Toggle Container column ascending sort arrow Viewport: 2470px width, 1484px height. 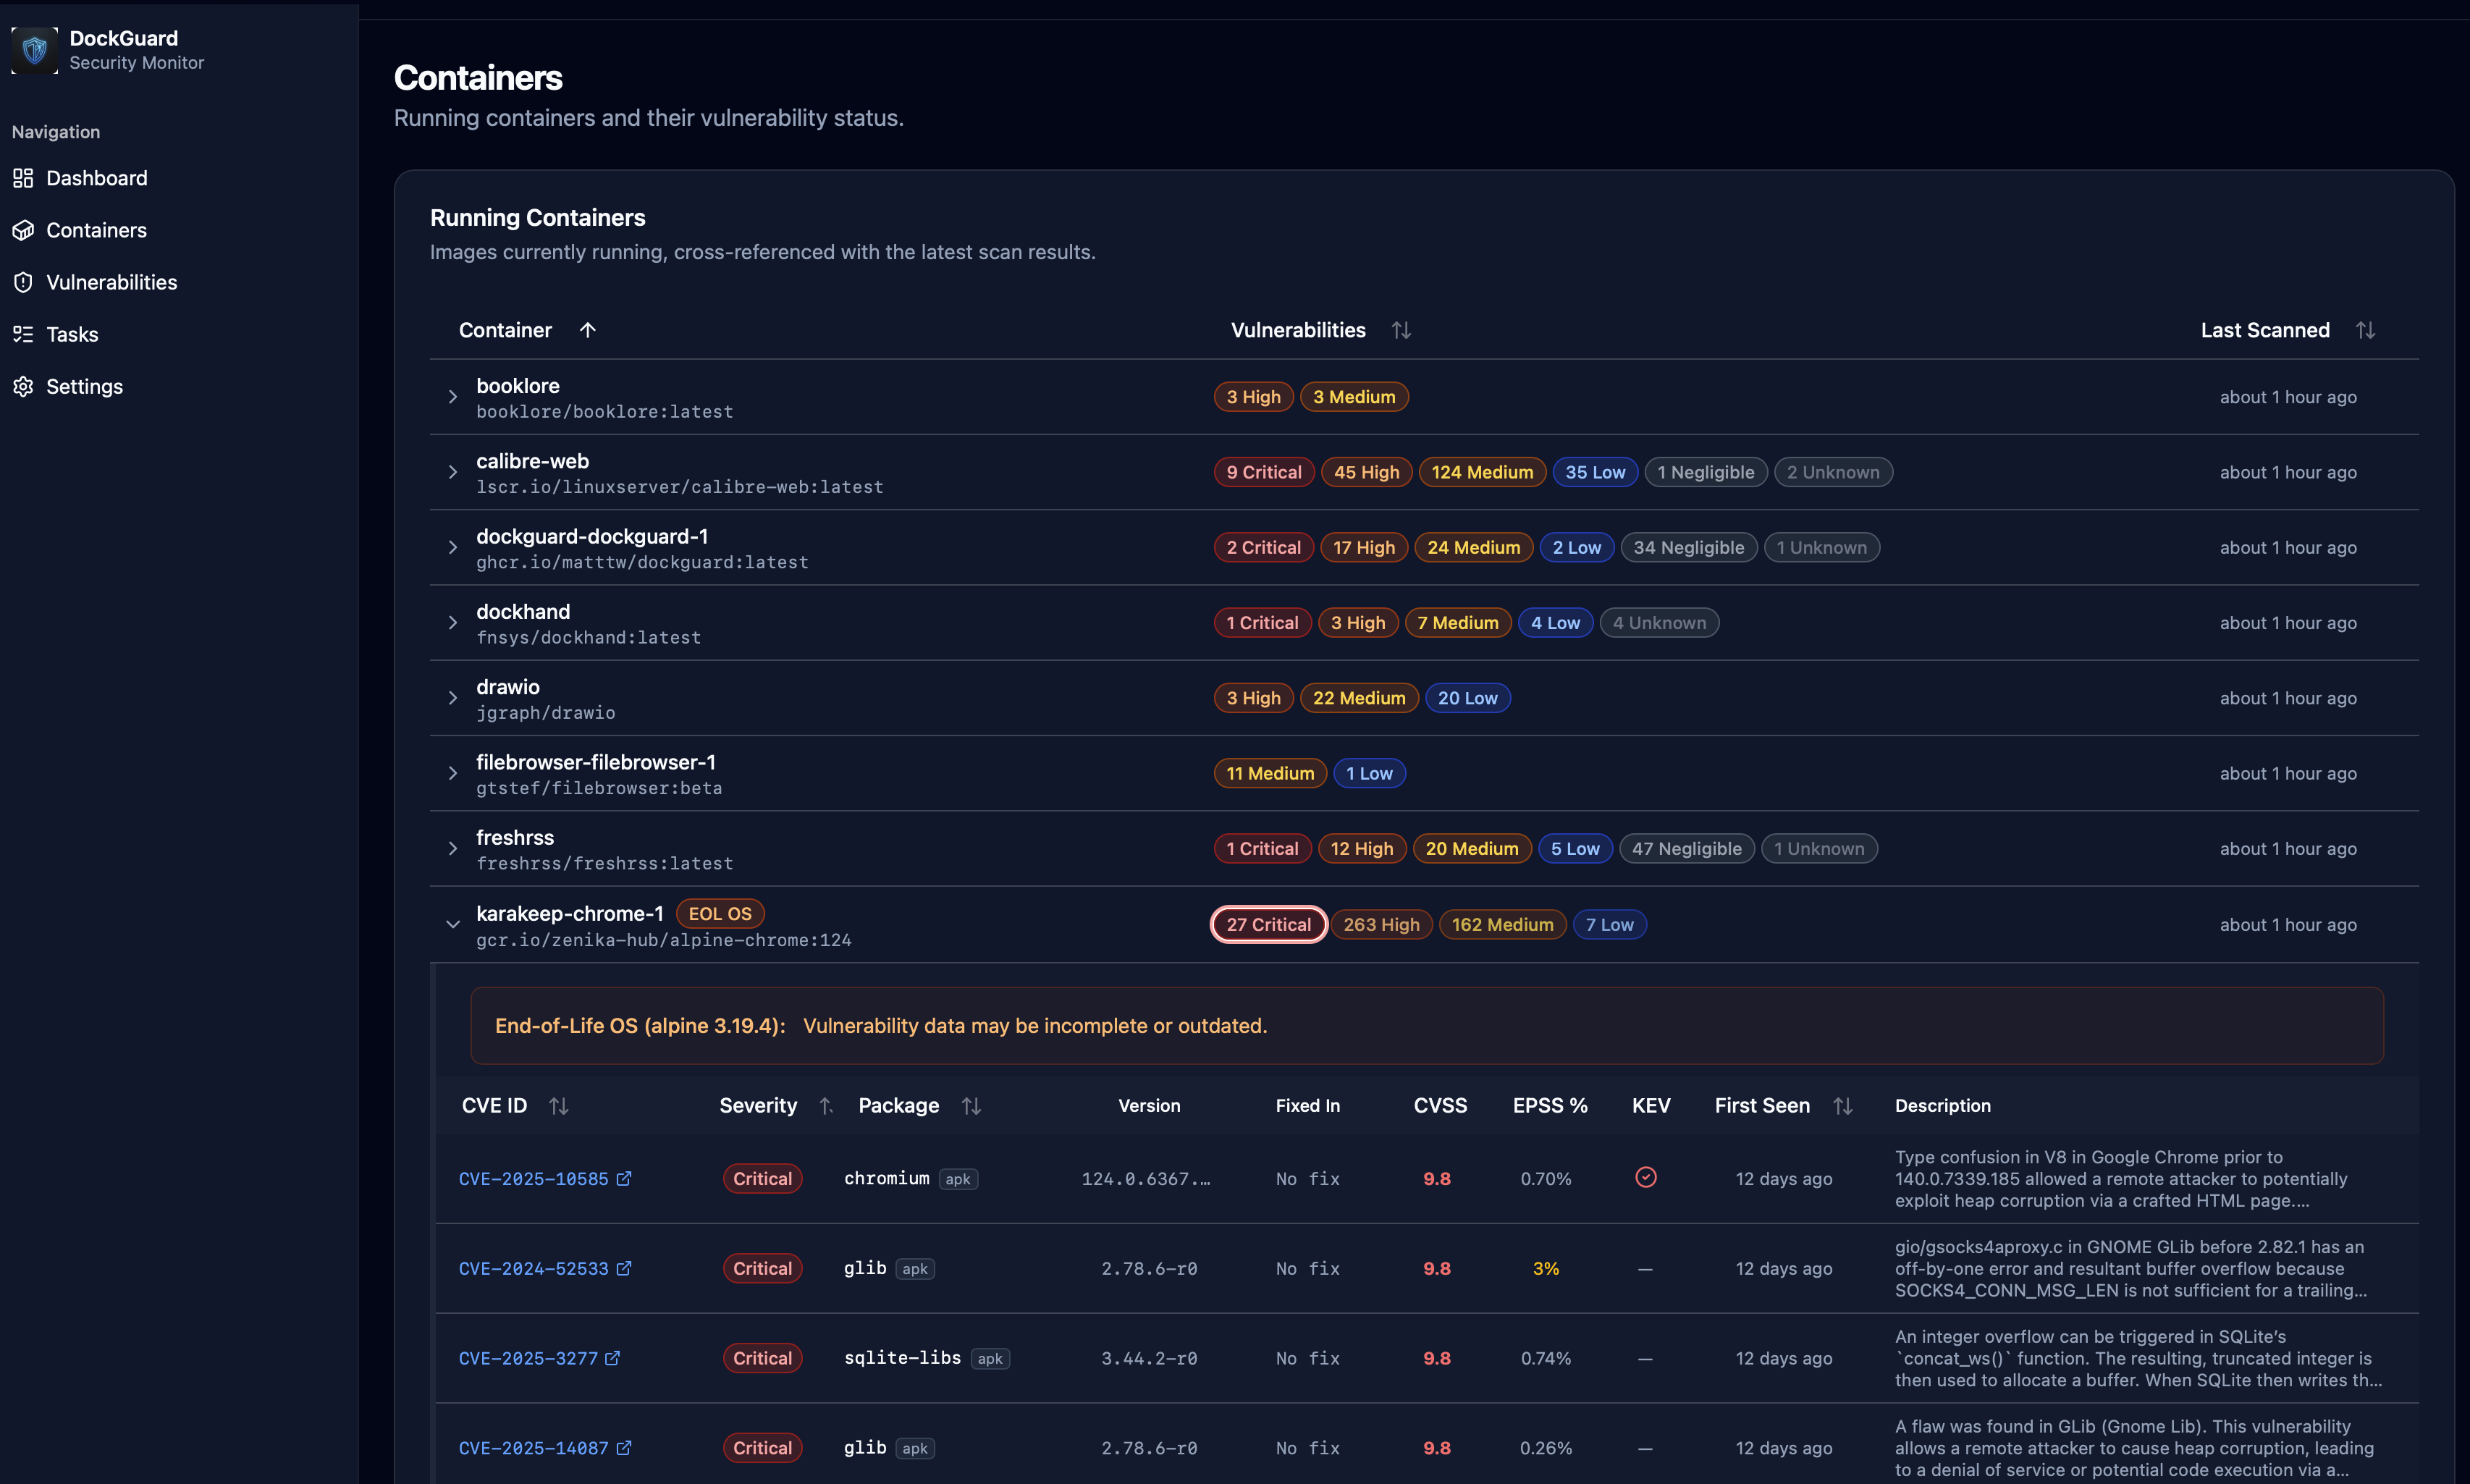click(x=588, y=330)
